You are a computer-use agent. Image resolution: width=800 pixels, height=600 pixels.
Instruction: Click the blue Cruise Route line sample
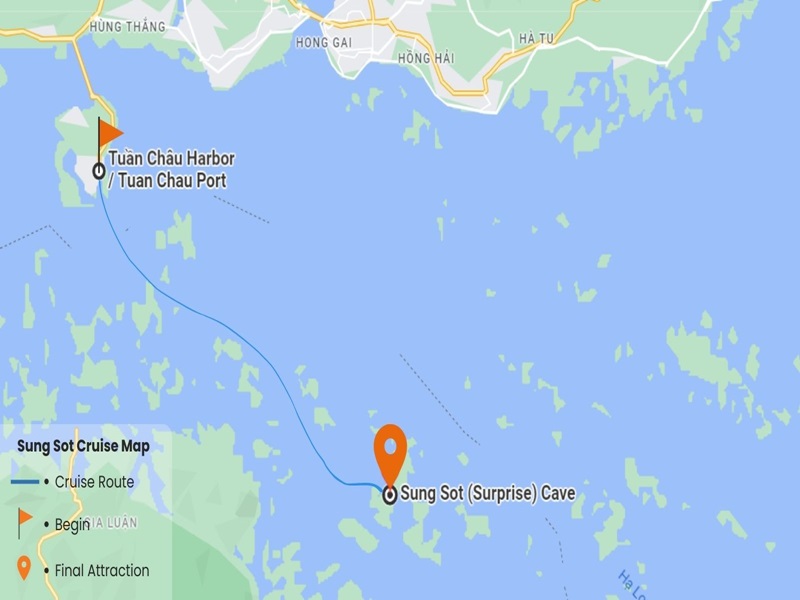(25, 482)
